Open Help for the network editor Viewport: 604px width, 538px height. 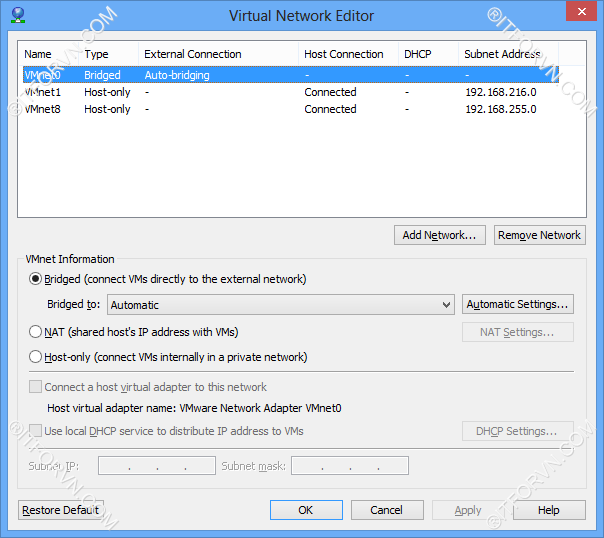(548, 510)
